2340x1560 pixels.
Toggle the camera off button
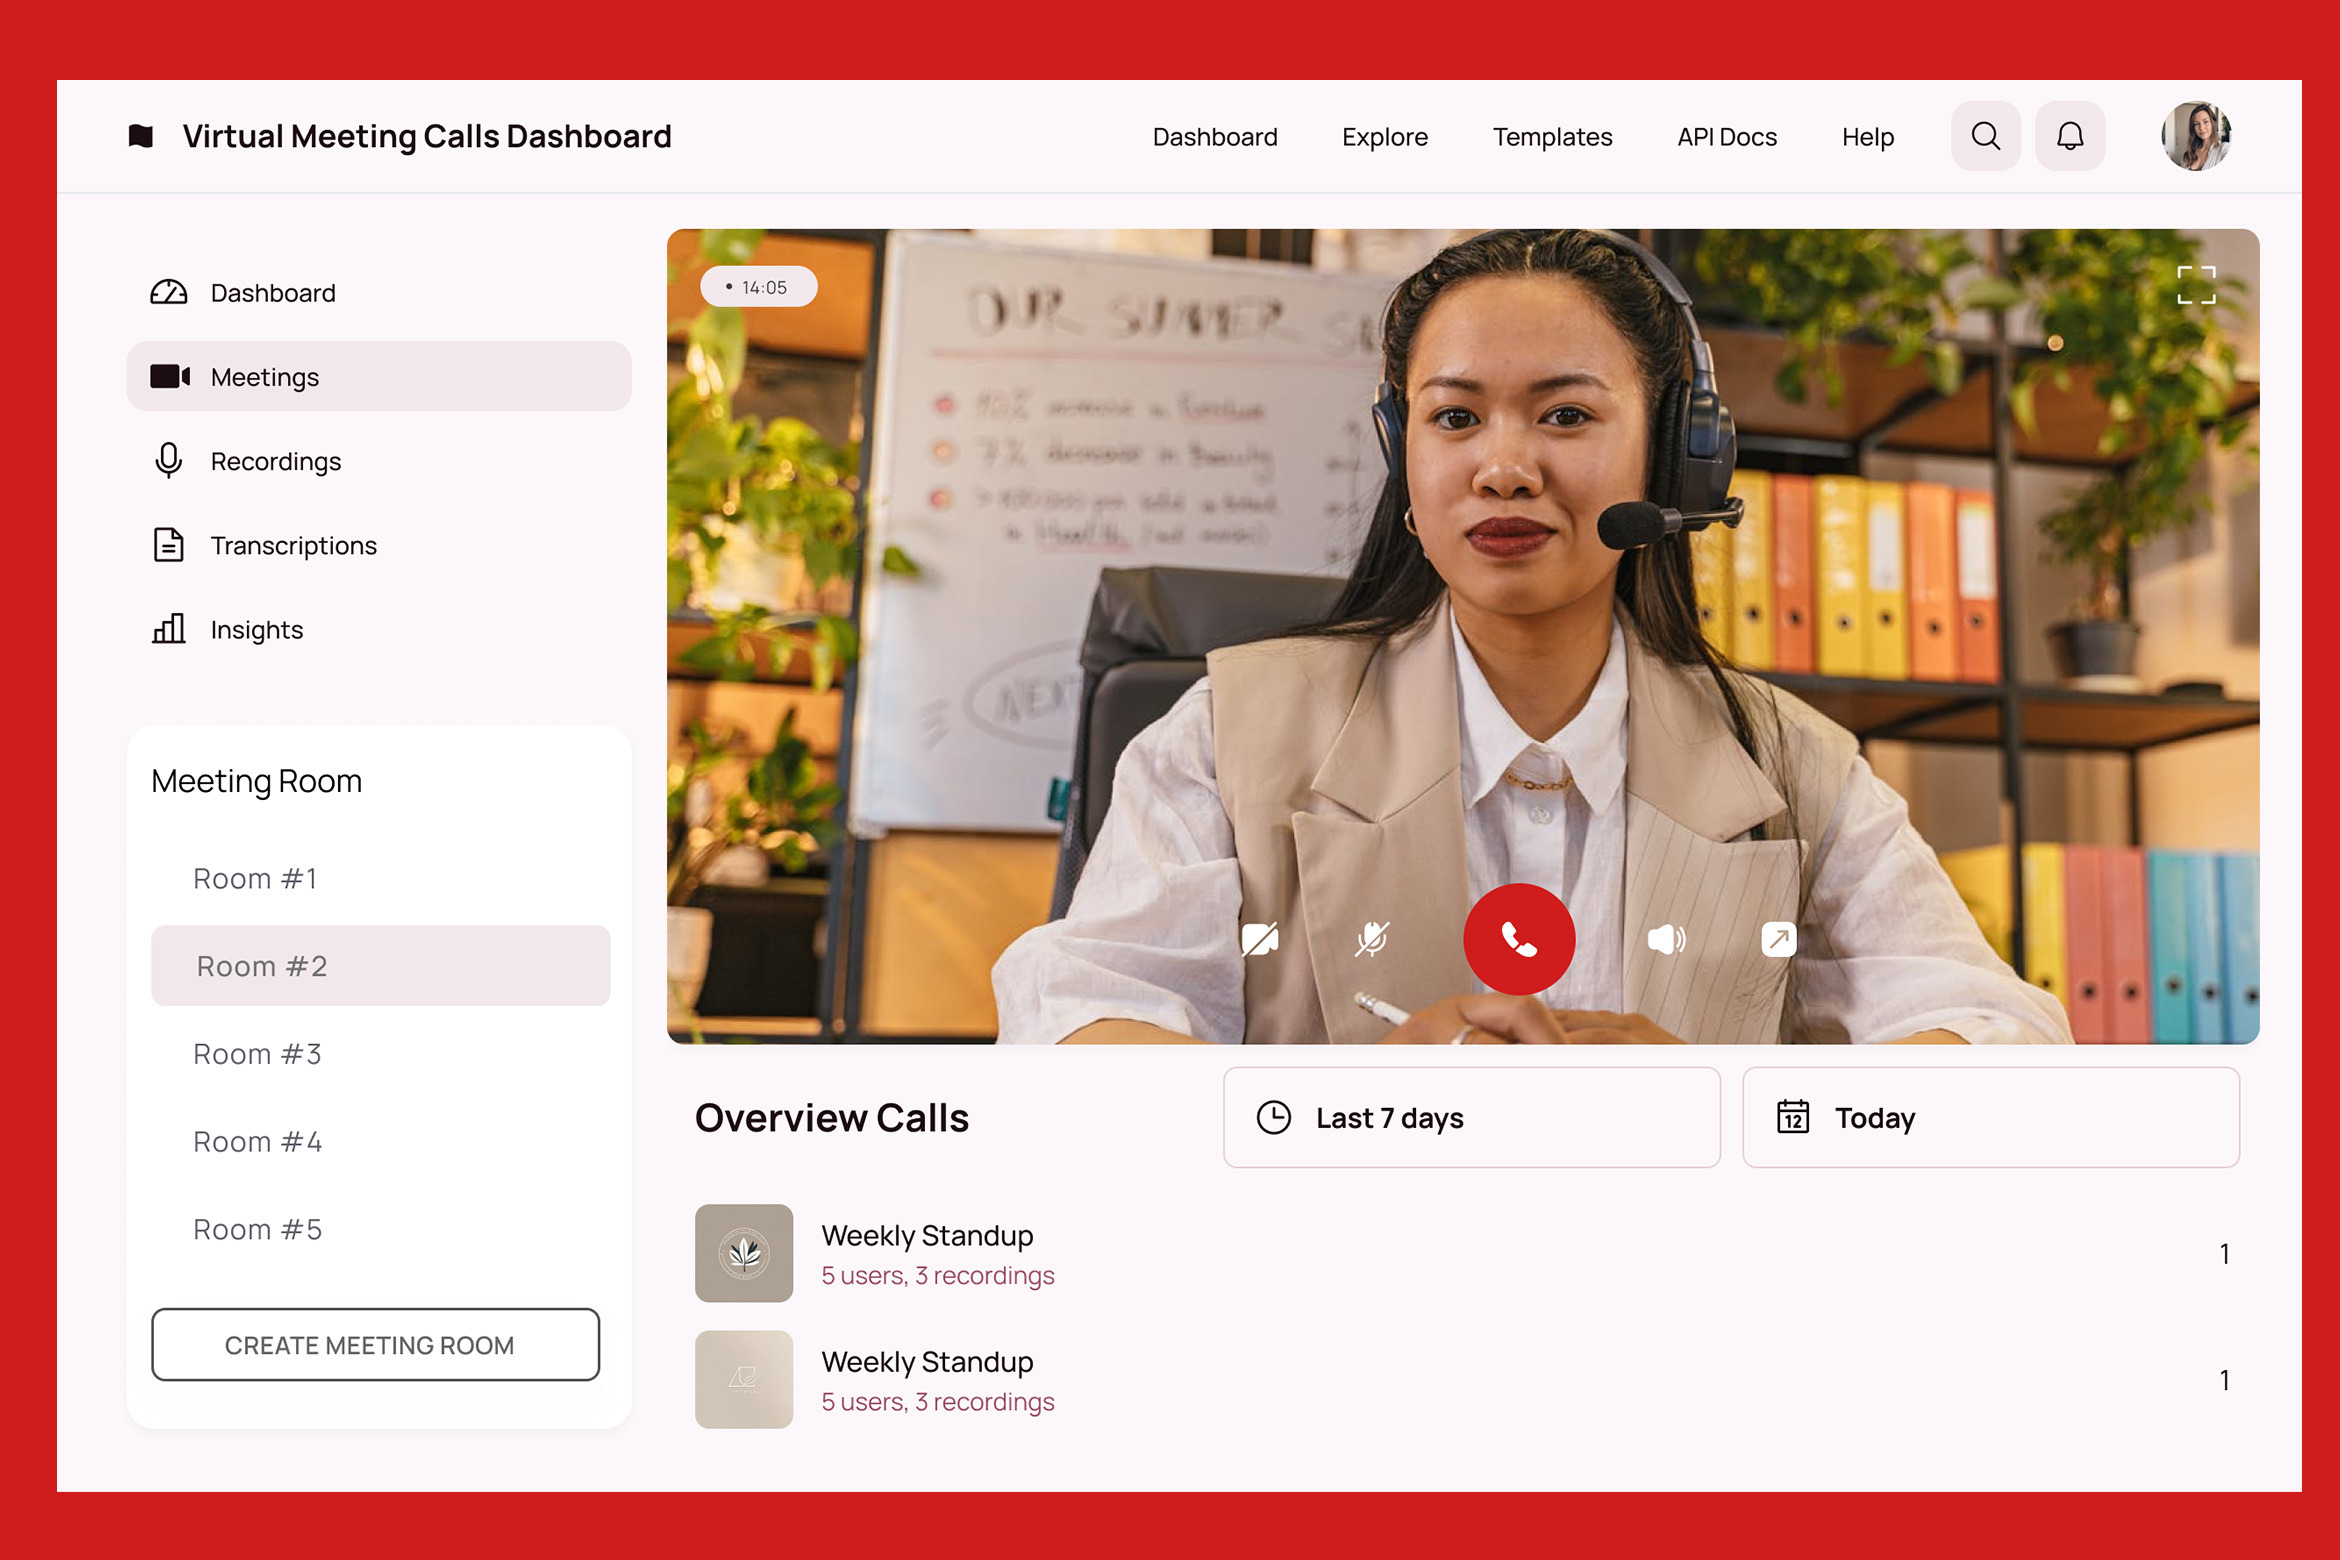click(1259, 939)
